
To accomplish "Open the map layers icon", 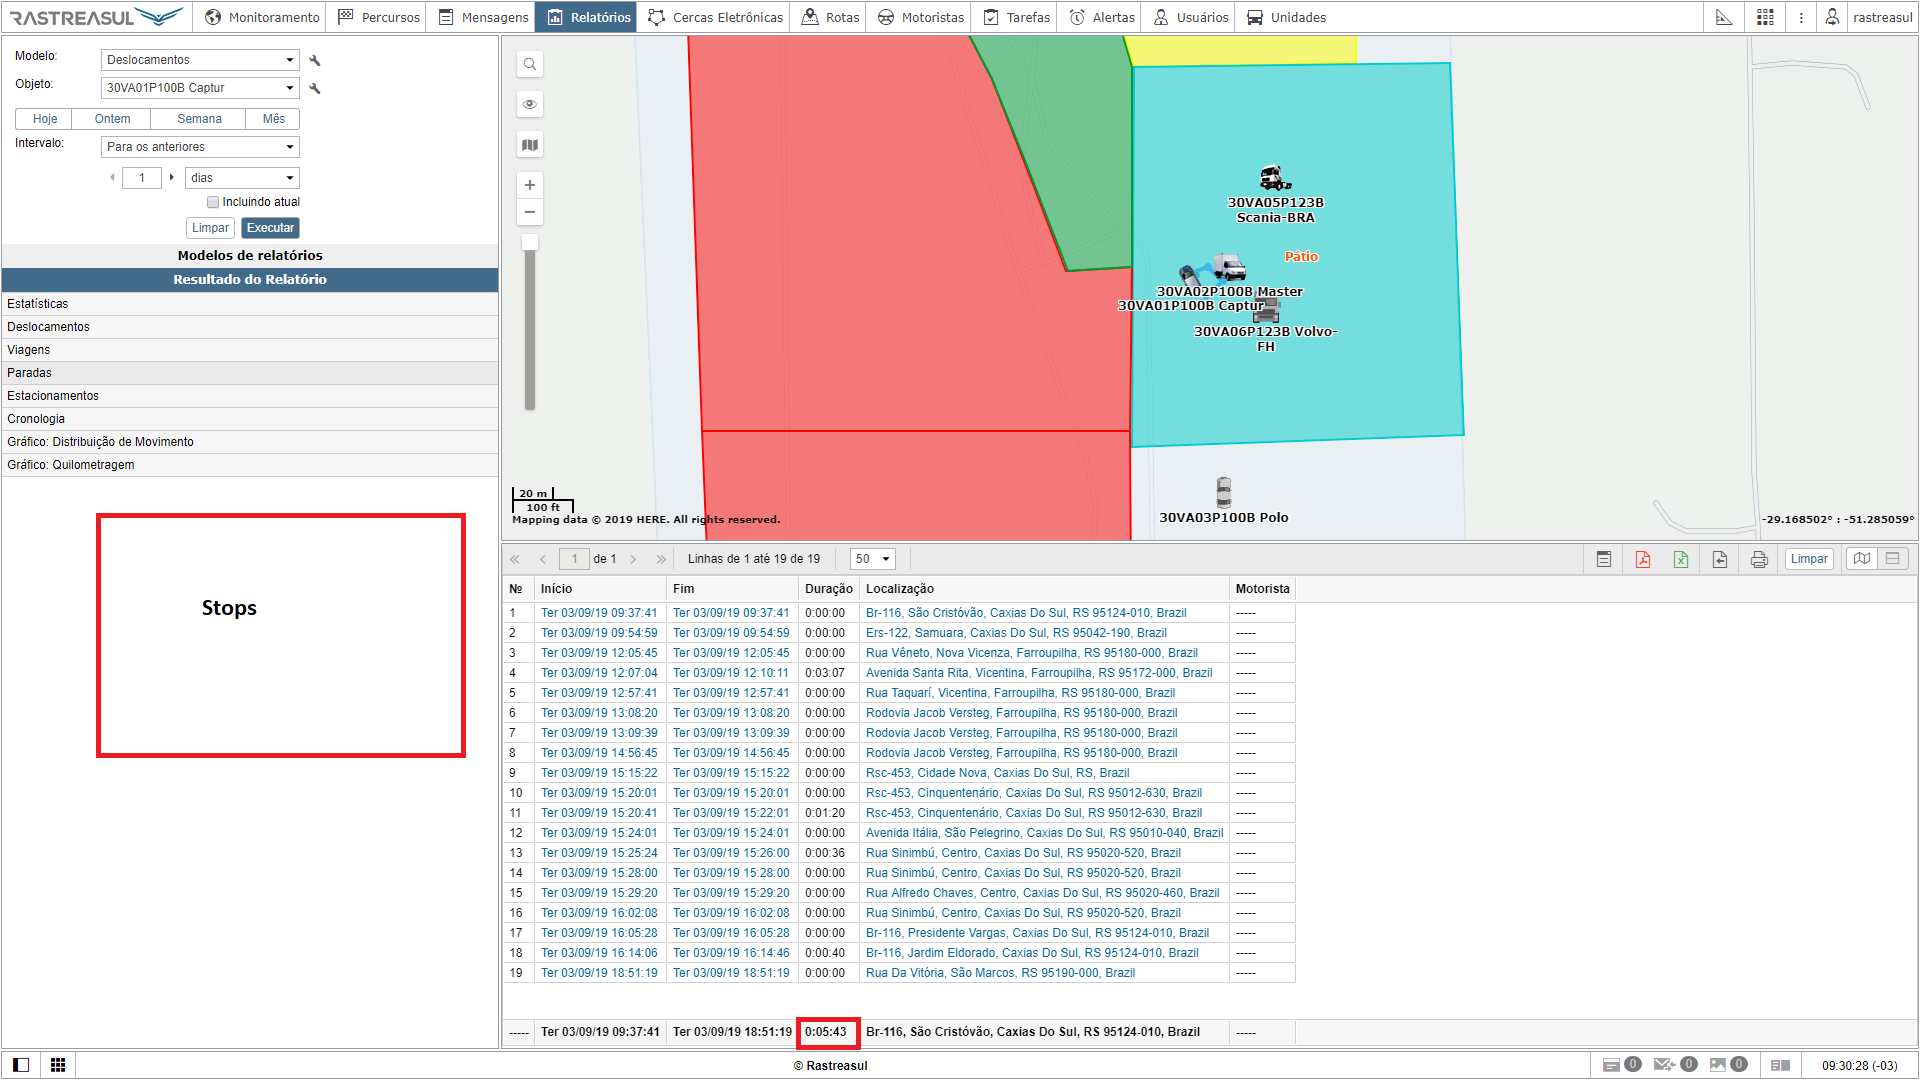I will click(x=530, y=145).
